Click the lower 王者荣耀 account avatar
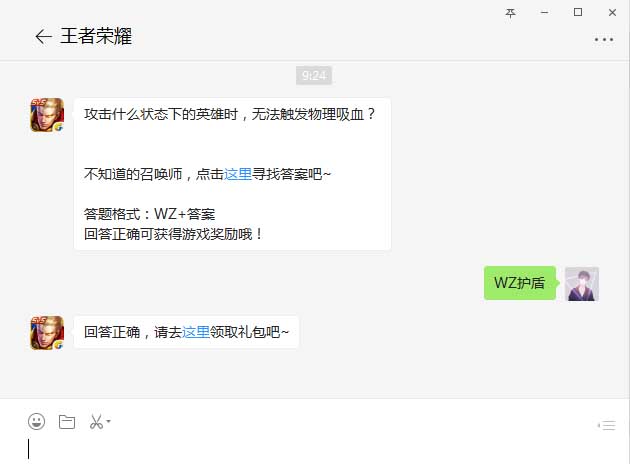This screenshot has height=464, width=630. (x=47, y=333)
